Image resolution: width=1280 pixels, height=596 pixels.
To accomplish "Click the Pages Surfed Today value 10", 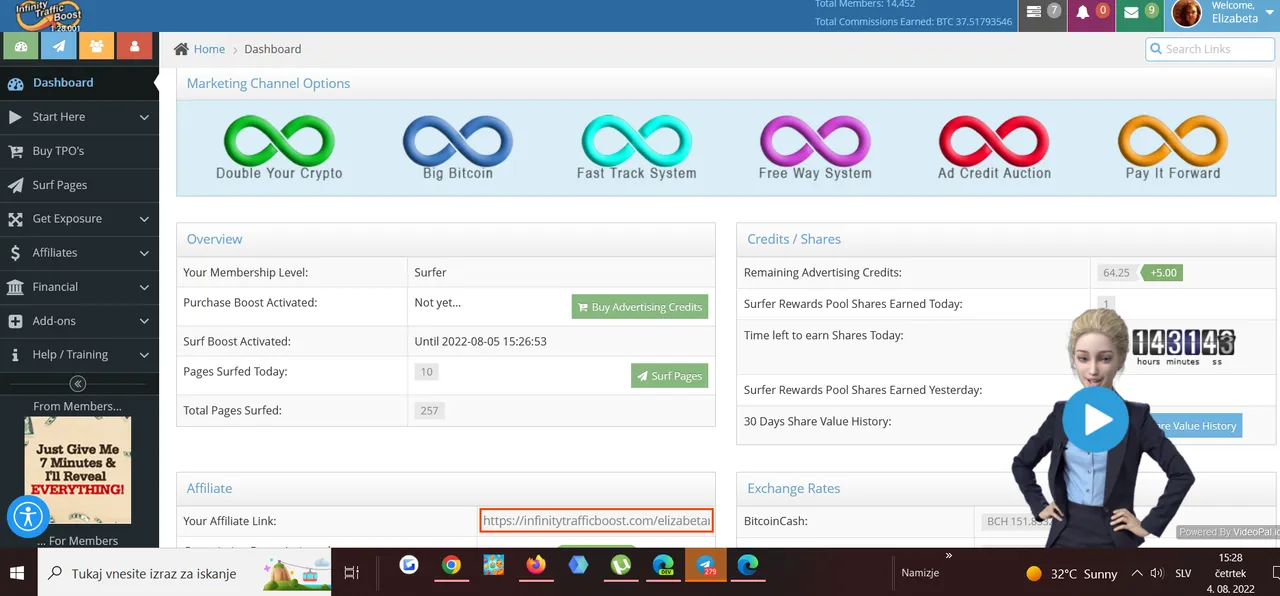I will click(426, 372).
